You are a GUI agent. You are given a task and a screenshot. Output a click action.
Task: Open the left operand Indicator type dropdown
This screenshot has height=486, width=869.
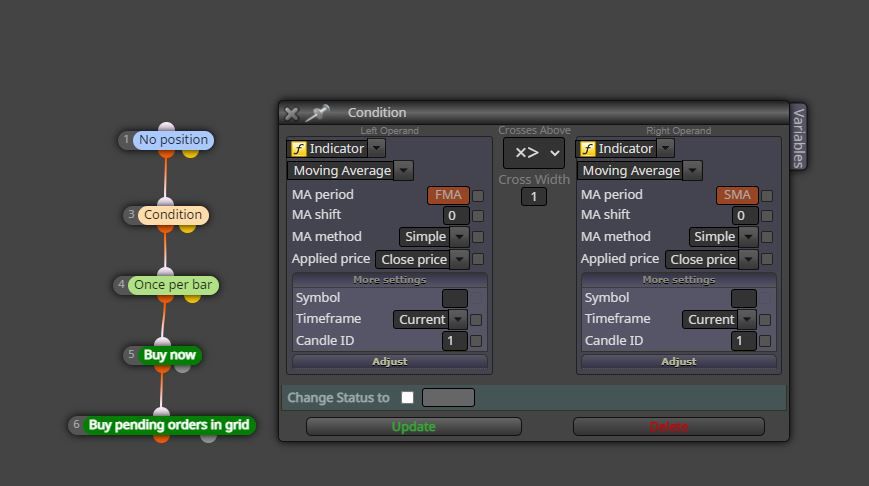[x=376, y=148]
